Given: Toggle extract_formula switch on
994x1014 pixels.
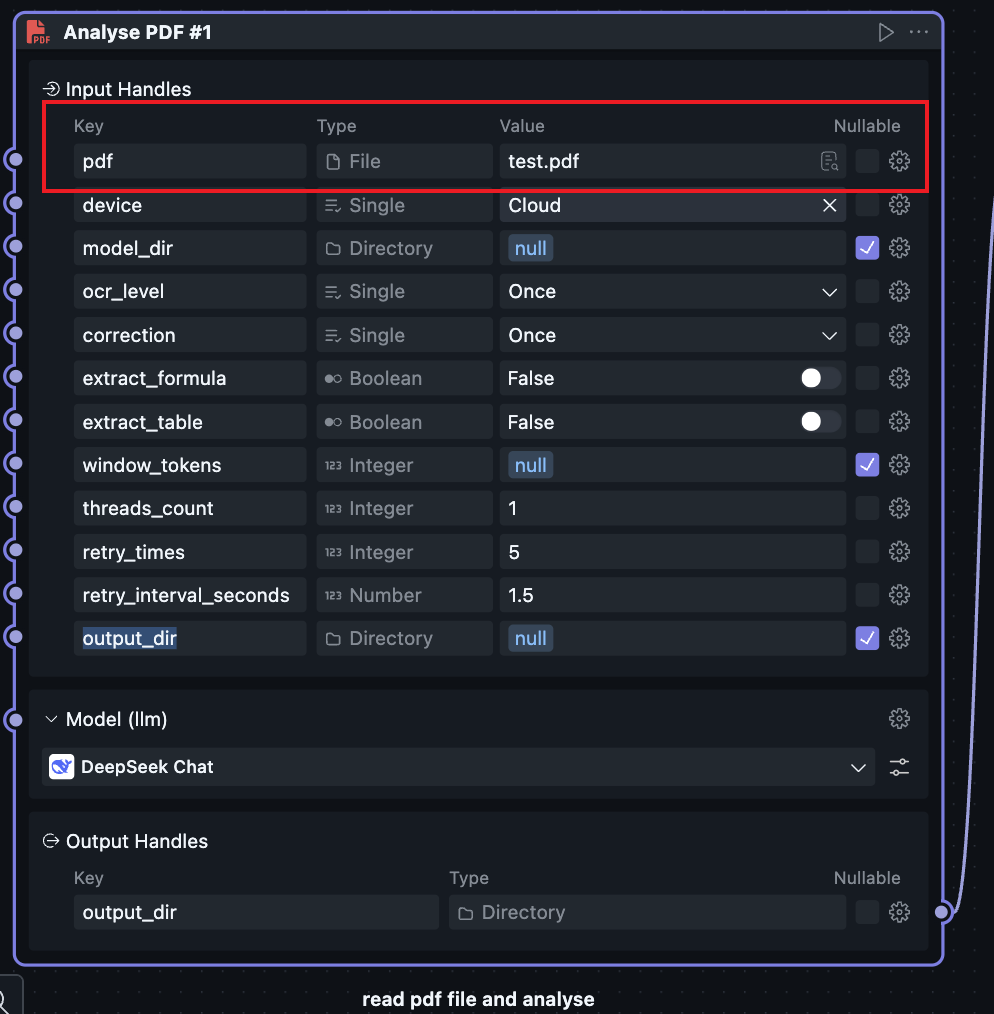Looking at the screenshot, I should click(820, 378).
